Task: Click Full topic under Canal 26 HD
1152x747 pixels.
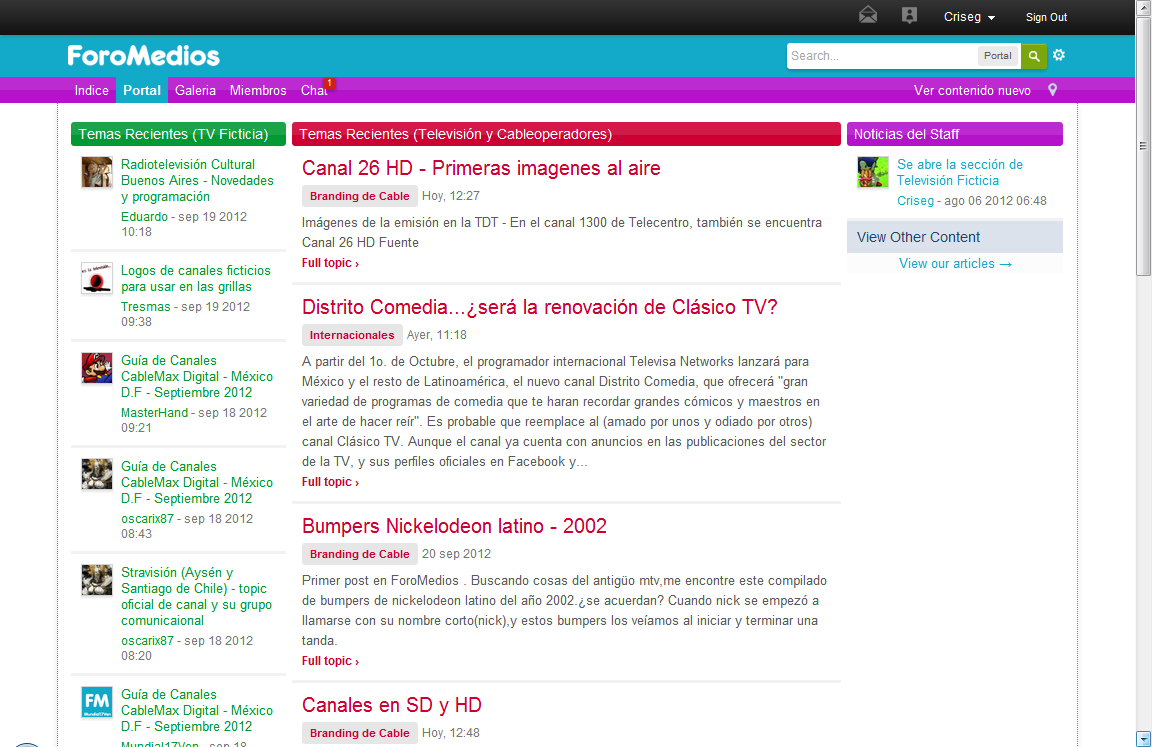Action: click(330, 263)
